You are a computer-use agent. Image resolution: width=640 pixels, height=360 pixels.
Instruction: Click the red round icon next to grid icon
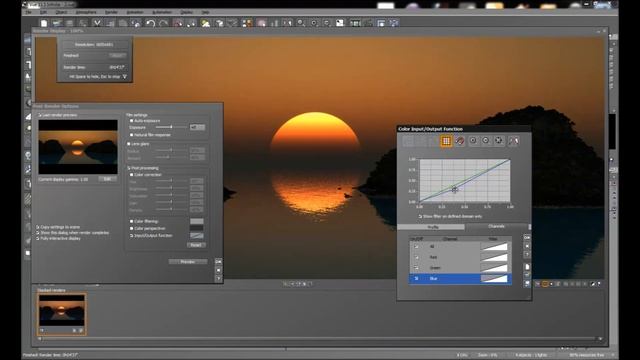460,141
